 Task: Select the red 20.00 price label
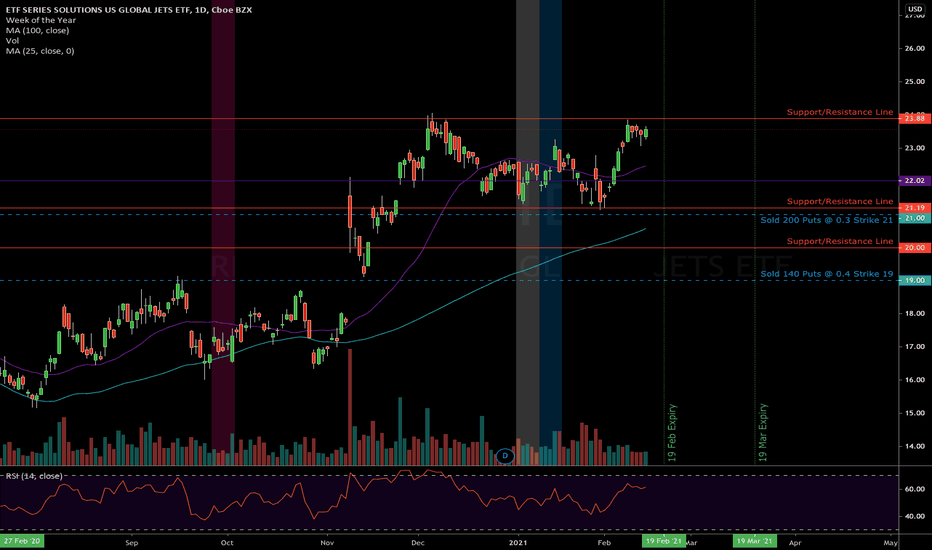[x=914, y=247]
